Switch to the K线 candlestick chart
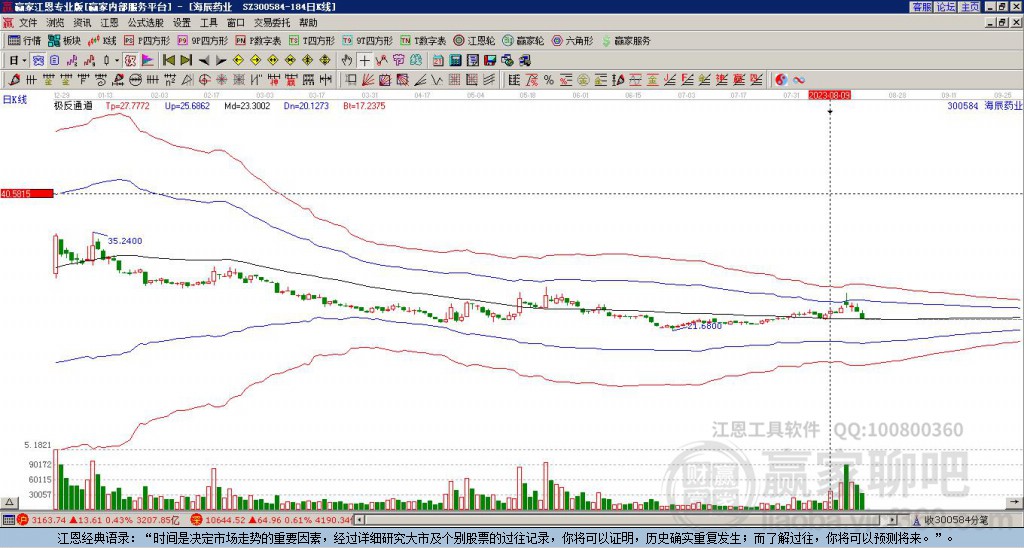This screenshot has height=548, width=1024. [x=103, y=40]
